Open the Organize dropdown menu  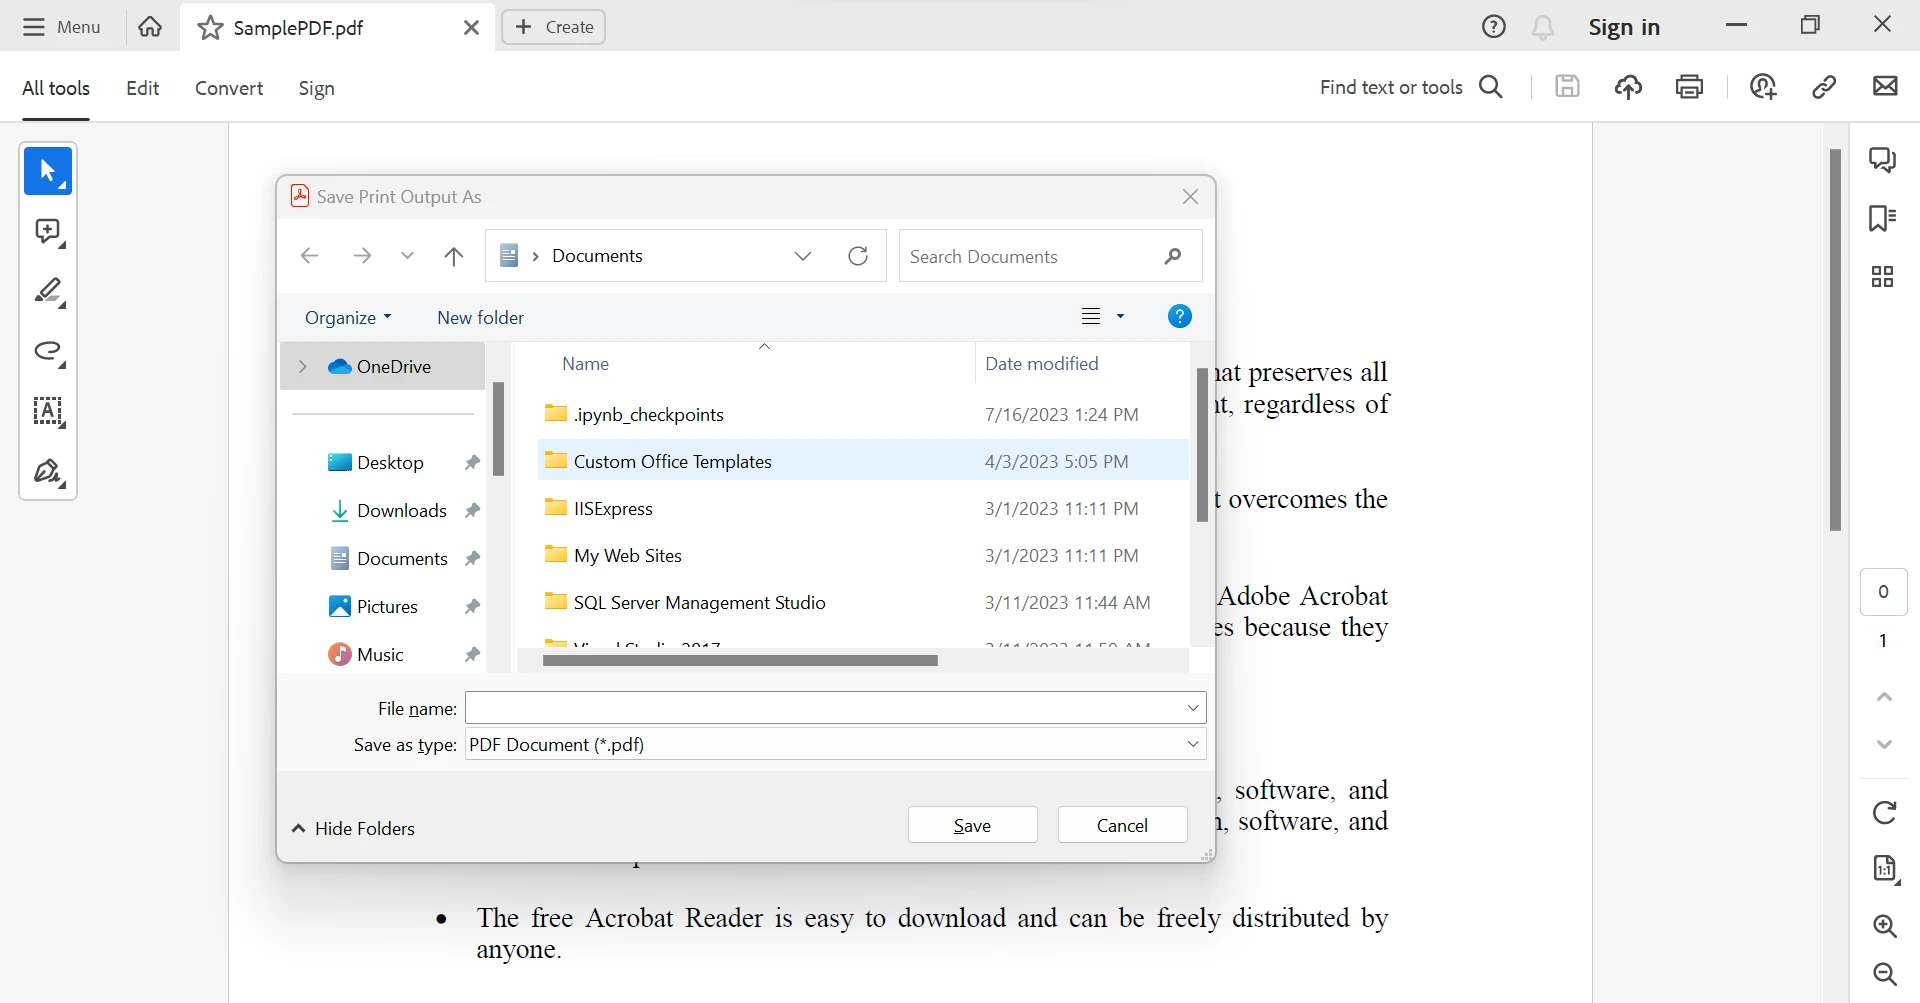point(347,317)
